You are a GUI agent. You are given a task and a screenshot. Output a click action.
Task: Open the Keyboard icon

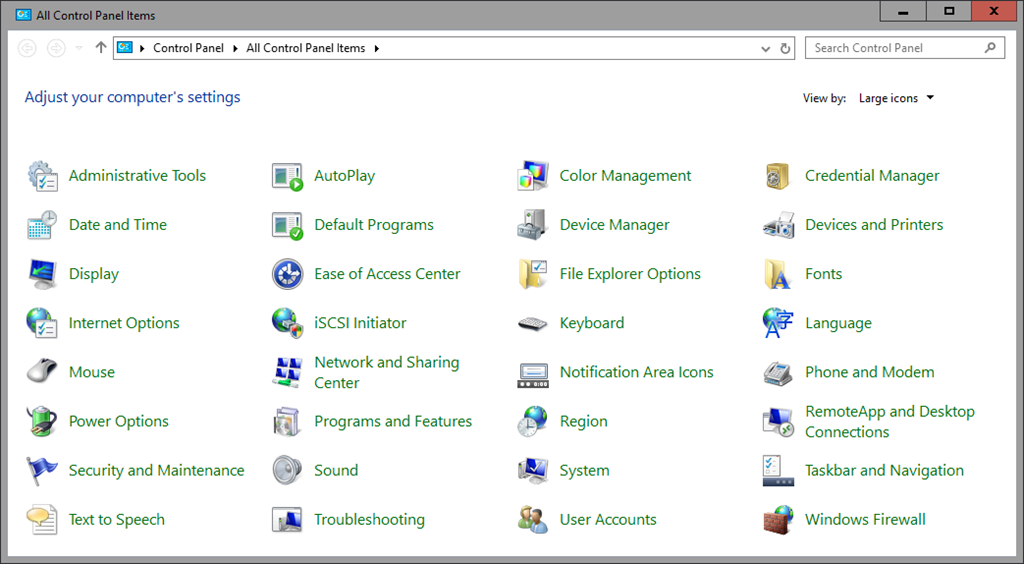pyautogui.click(x=532, y=323)
